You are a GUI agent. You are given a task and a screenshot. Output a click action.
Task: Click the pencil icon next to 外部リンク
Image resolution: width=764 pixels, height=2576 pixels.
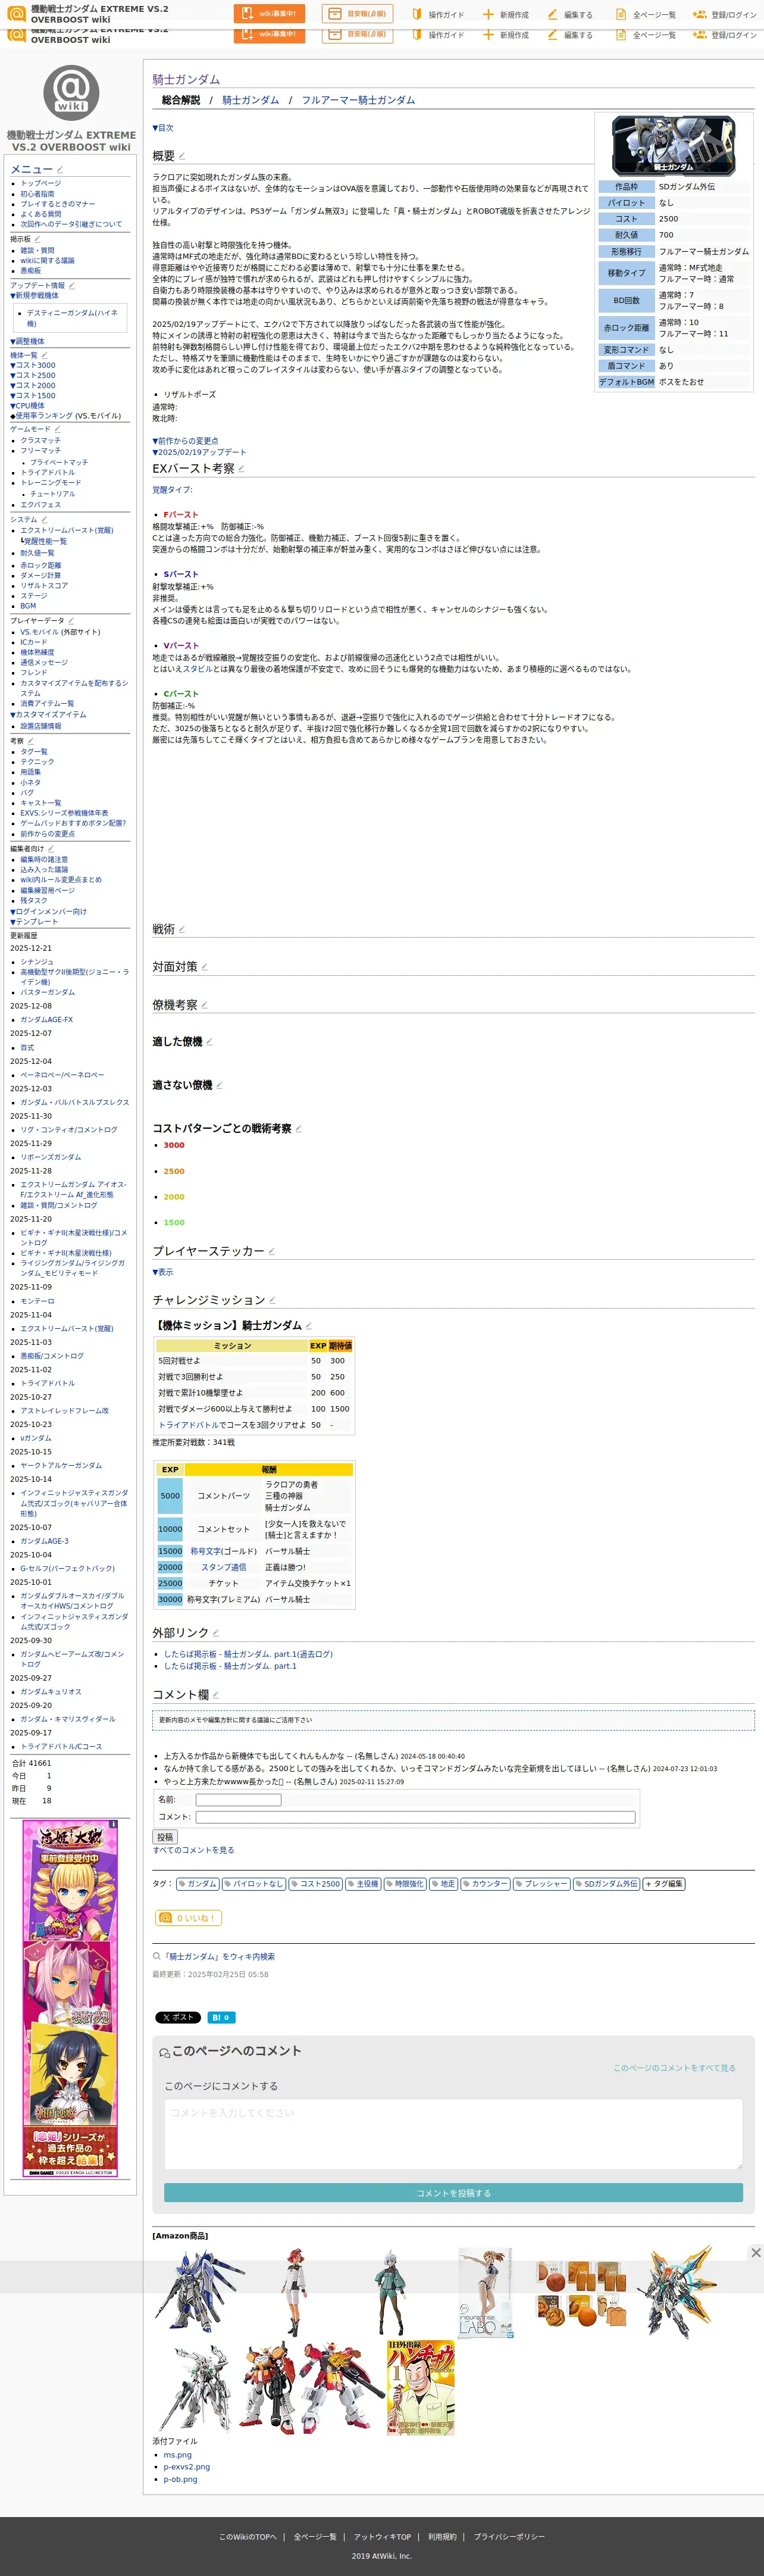[x=216, y=1633]
